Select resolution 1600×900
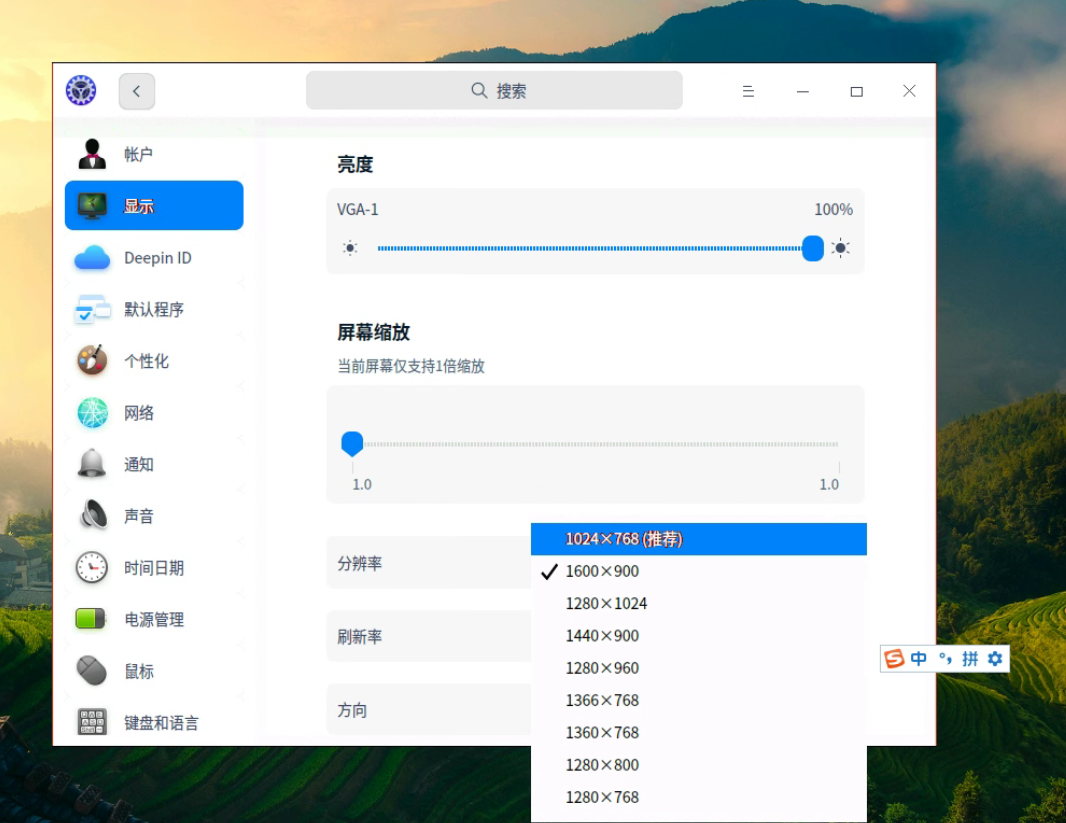Image resolution: width=1066 pixels, height=823 pixels. (x=699, y=571)
